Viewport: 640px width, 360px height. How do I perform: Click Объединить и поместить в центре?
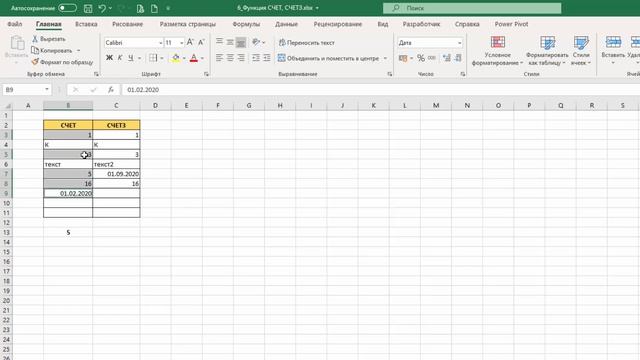click(329, 58)
